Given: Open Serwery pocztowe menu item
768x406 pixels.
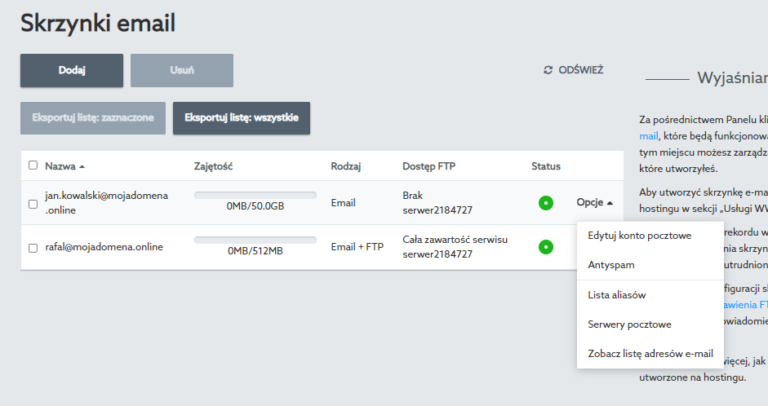Looking at the screenshot, I should pos(629,324).
